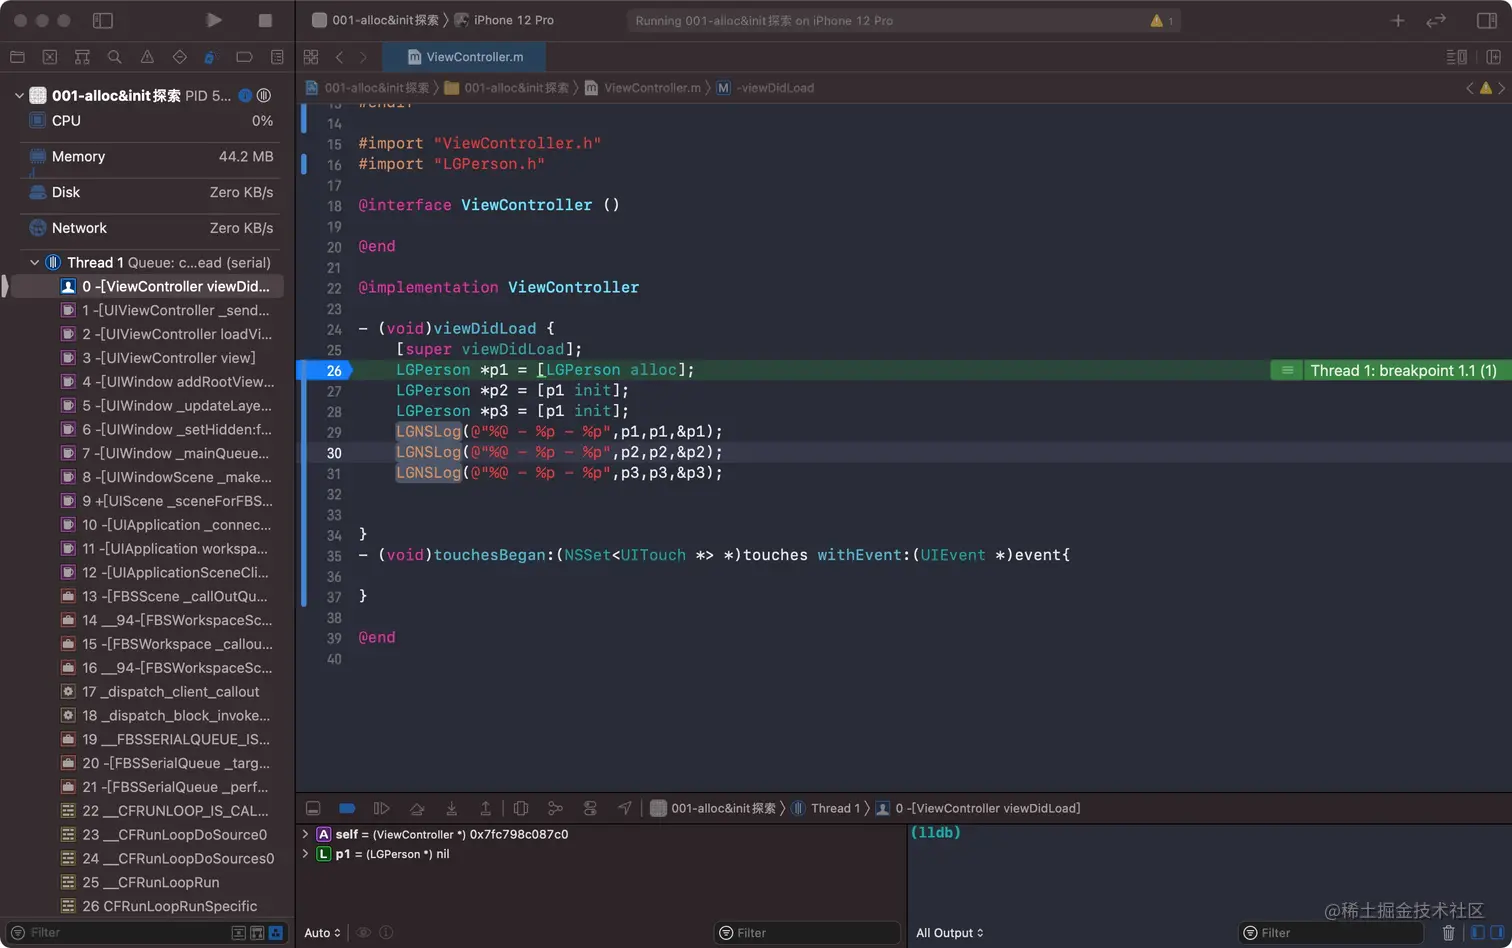Open the Test navigator diamond icon

[179, 57]
